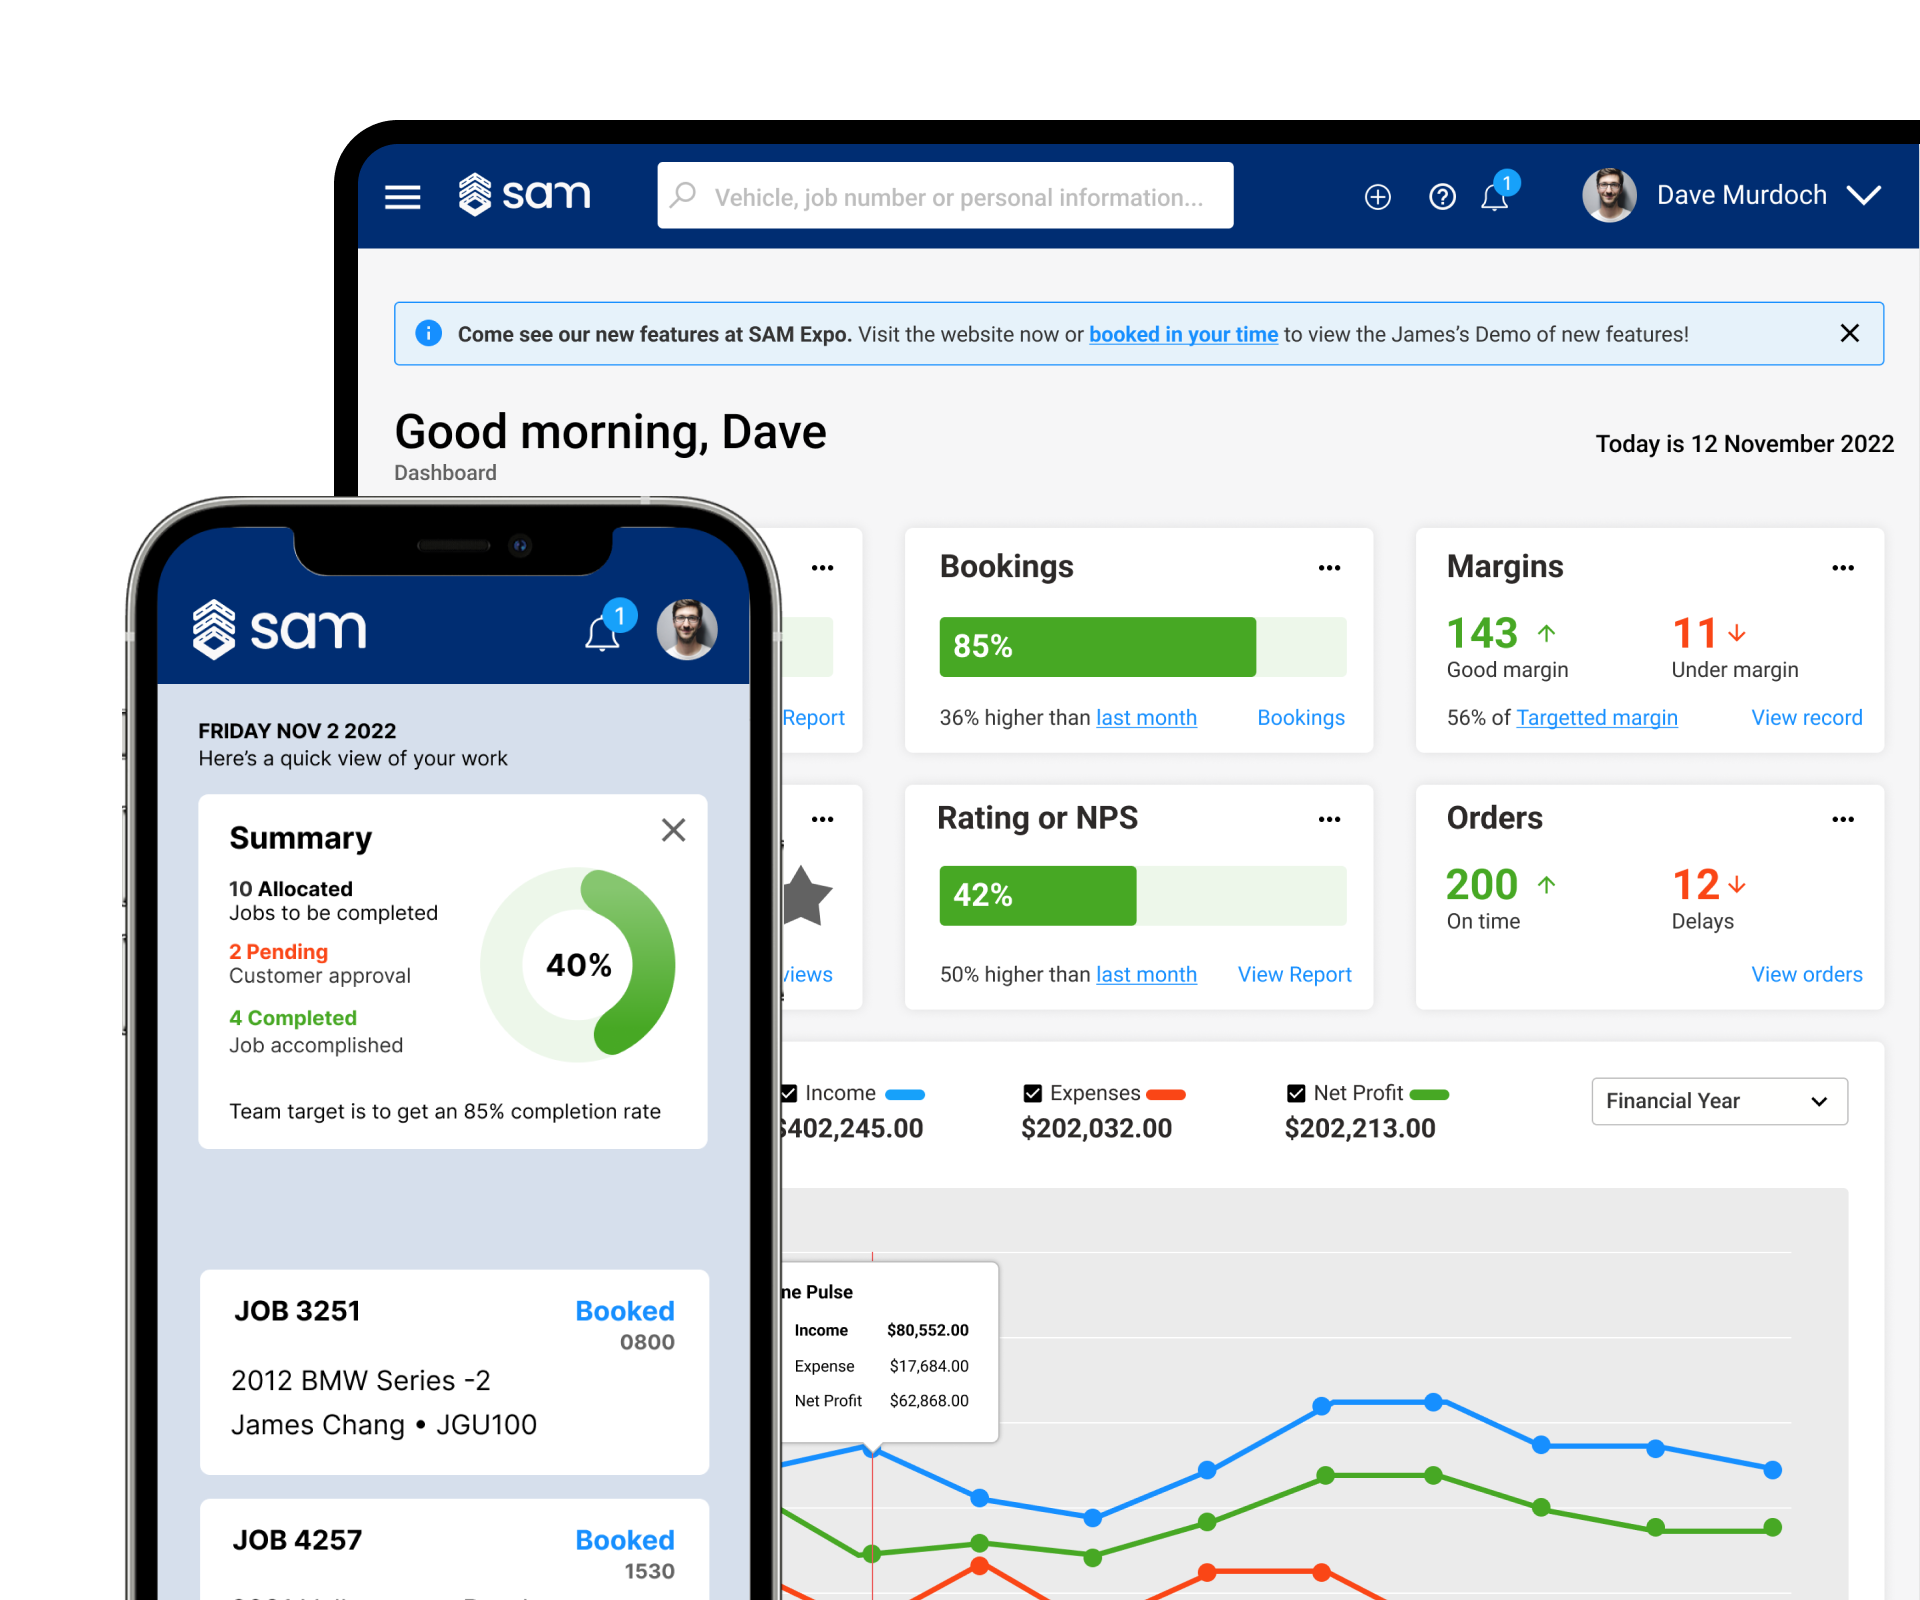Click the red Expenses legend swatch
The image size is (1920, 1600).
(x=1166, y=1095)
